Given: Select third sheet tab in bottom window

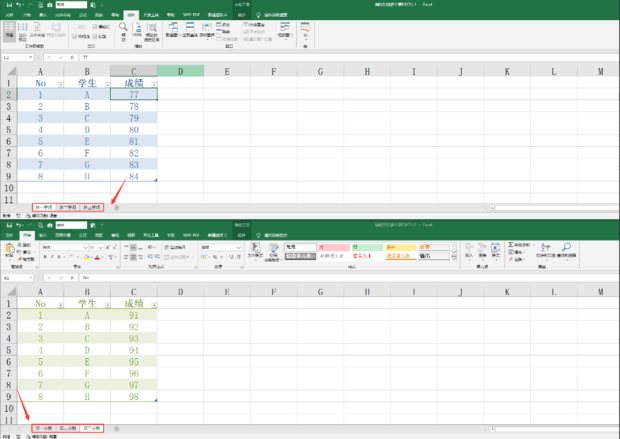Looking at the screenshot, I should coord(91,428).
